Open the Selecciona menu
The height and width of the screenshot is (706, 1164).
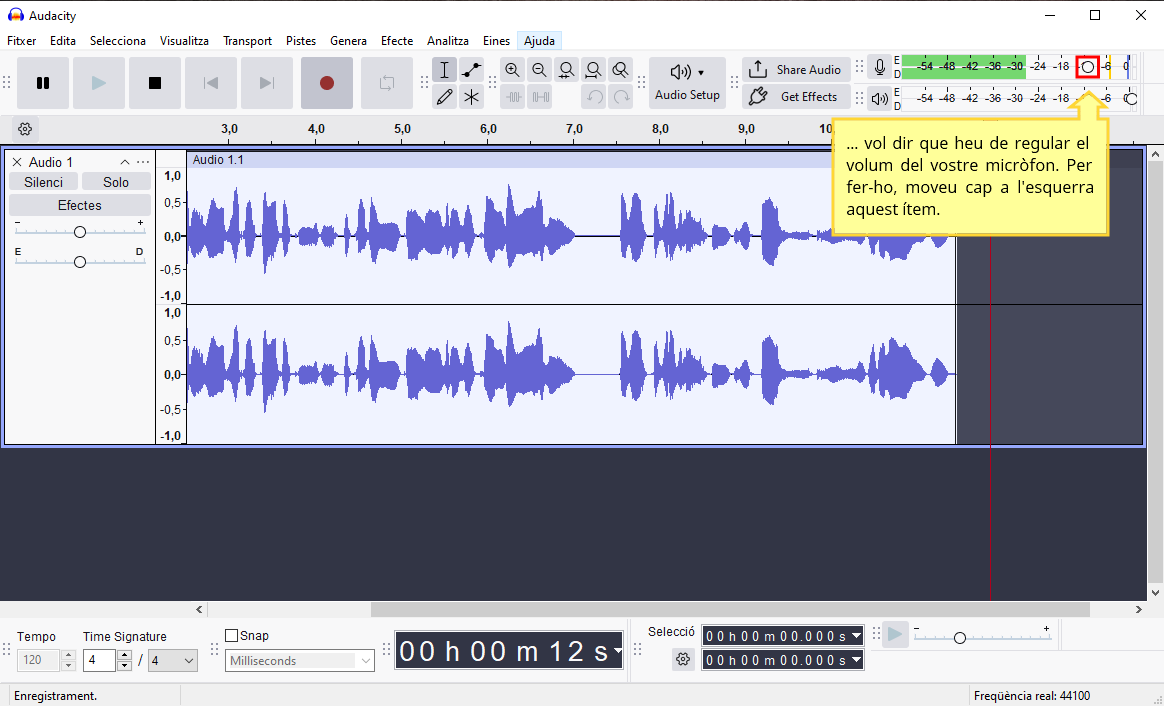[117, 41]
